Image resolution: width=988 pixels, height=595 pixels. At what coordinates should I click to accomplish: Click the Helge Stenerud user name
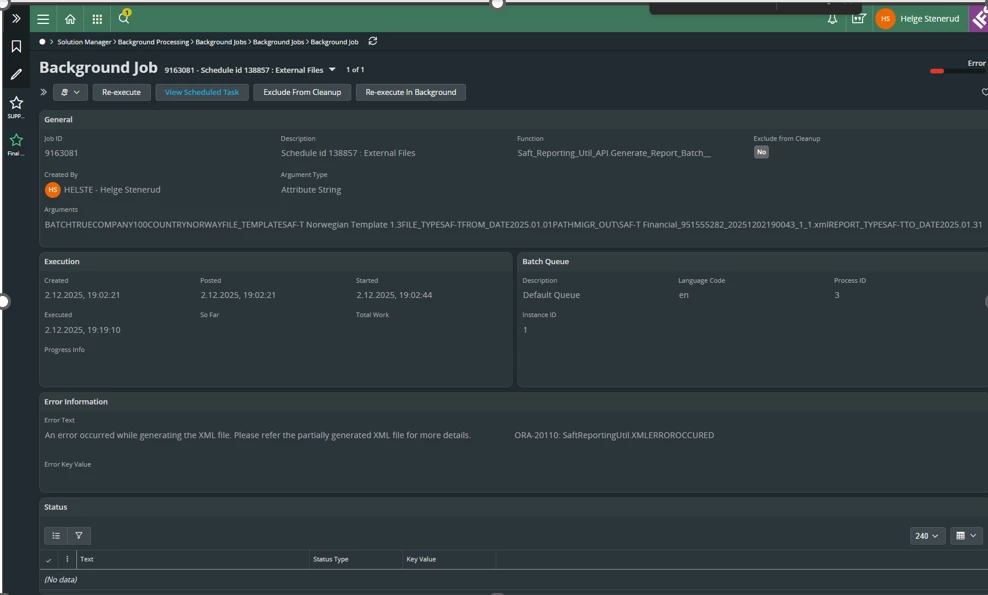click(929, 19)
